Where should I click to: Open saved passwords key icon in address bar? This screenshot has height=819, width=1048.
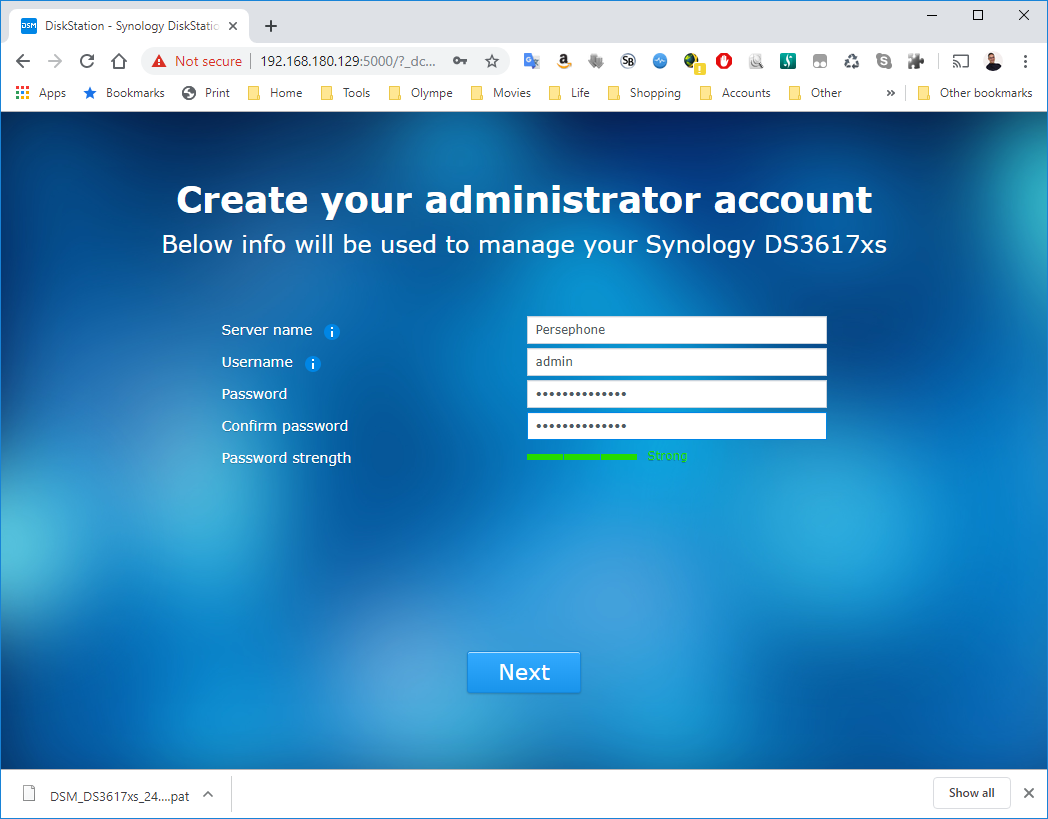click(460, 61)
